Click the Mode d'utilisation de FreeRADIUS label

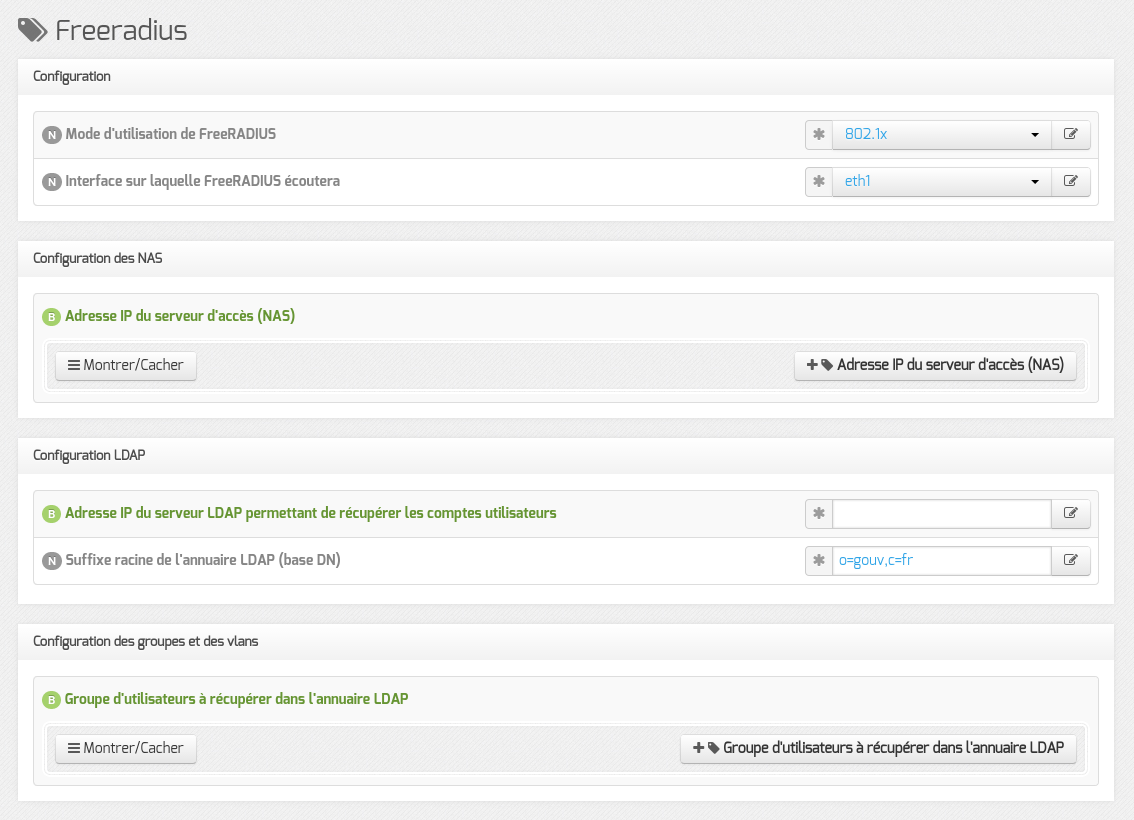tap(171, 134)
